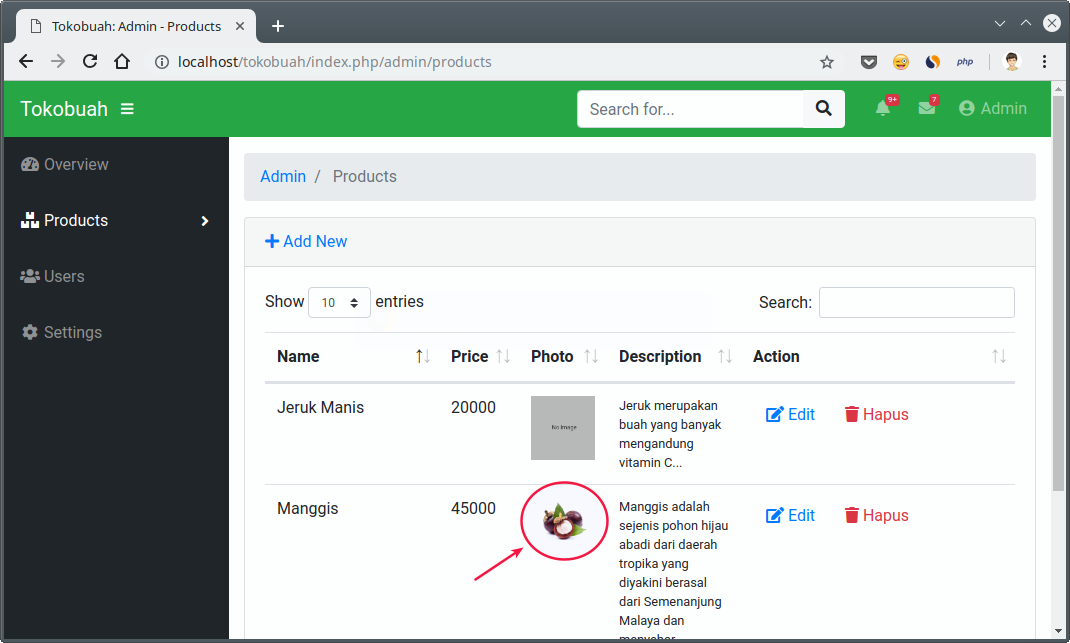Go to browser home page icon
The image size is (1070, 643).
122,61
